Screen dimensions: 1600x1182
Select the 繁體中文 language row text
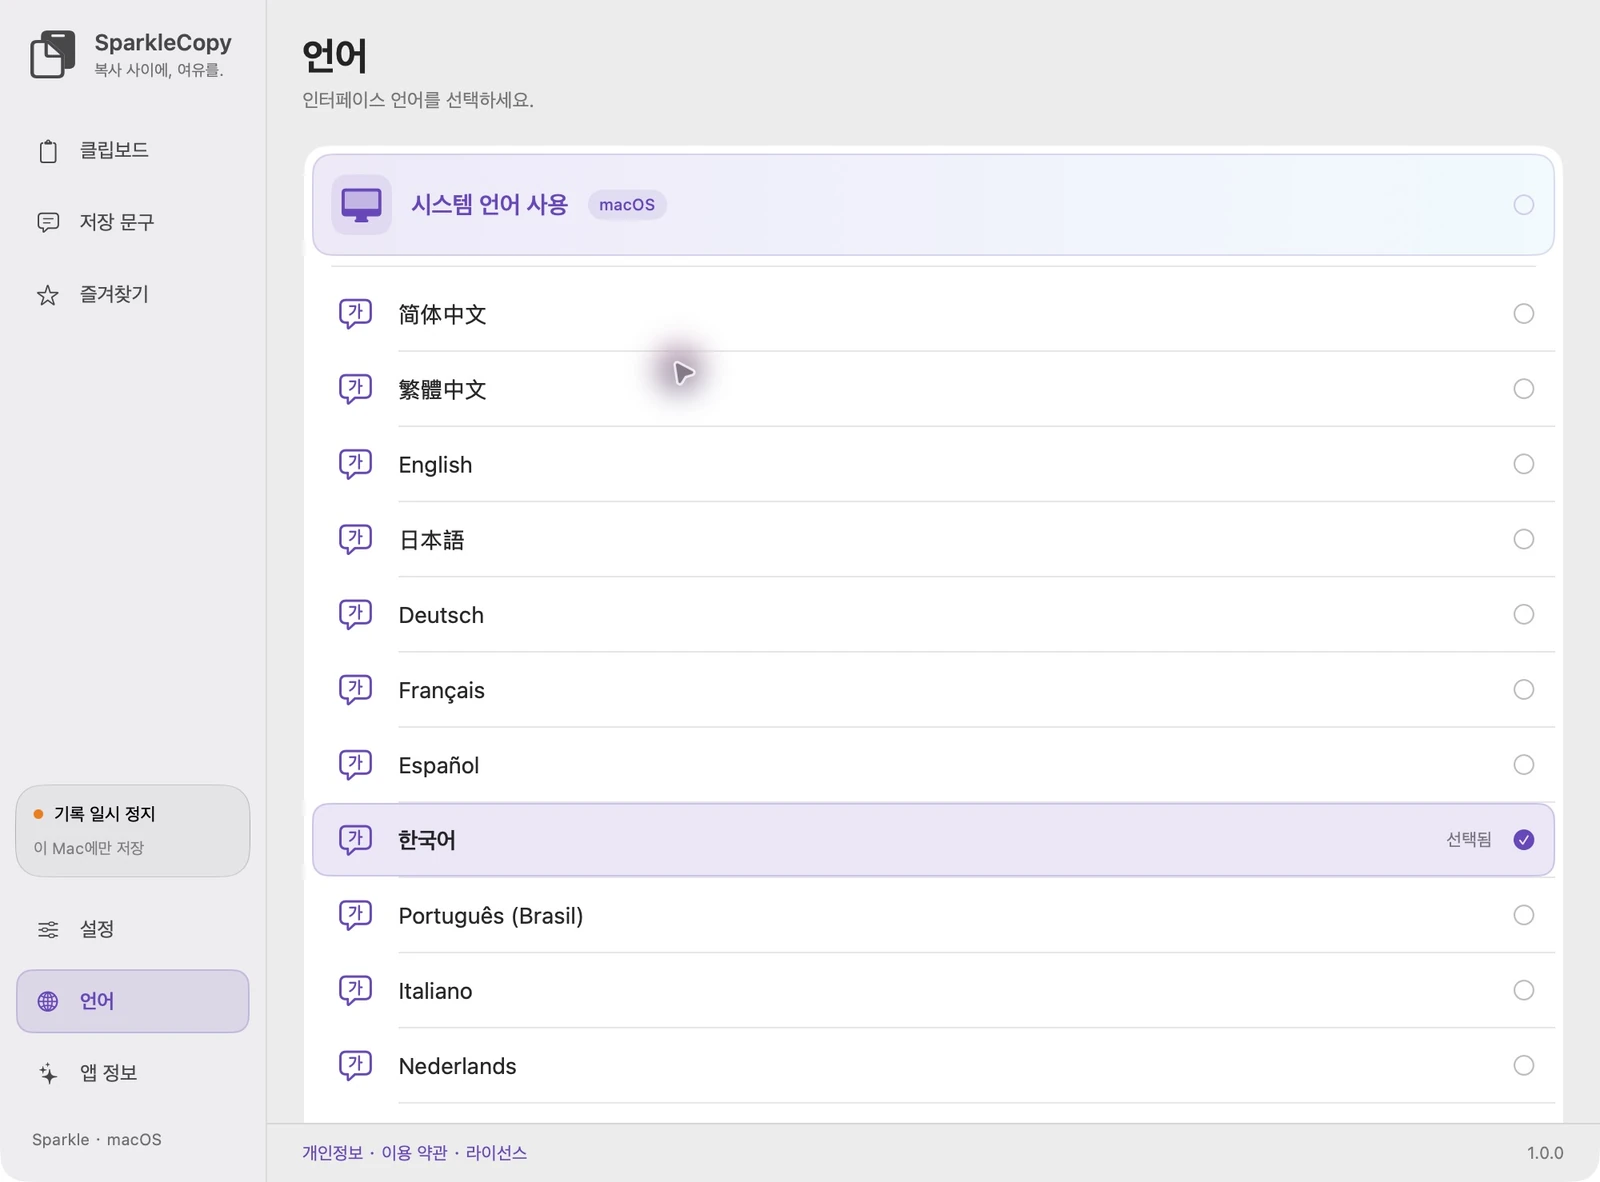click(x=442, y=389)
